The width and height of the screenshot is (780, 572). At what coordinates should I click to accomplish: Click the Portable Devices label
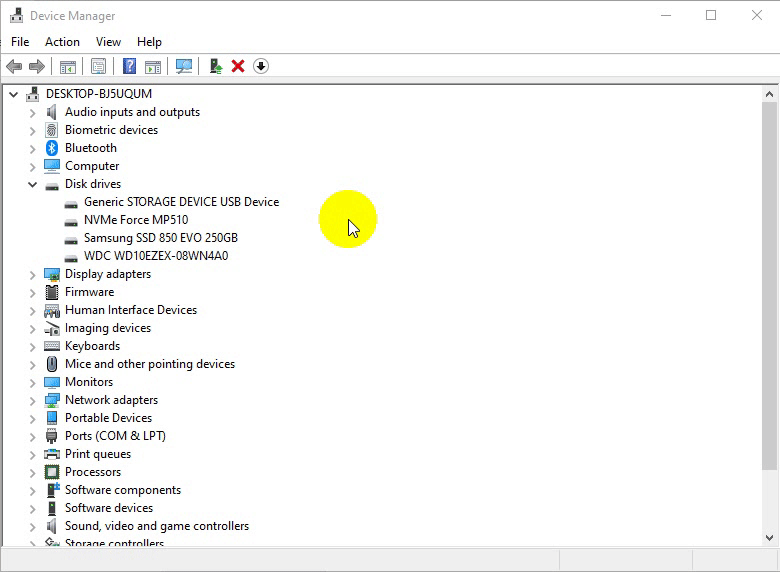[108, 418]
